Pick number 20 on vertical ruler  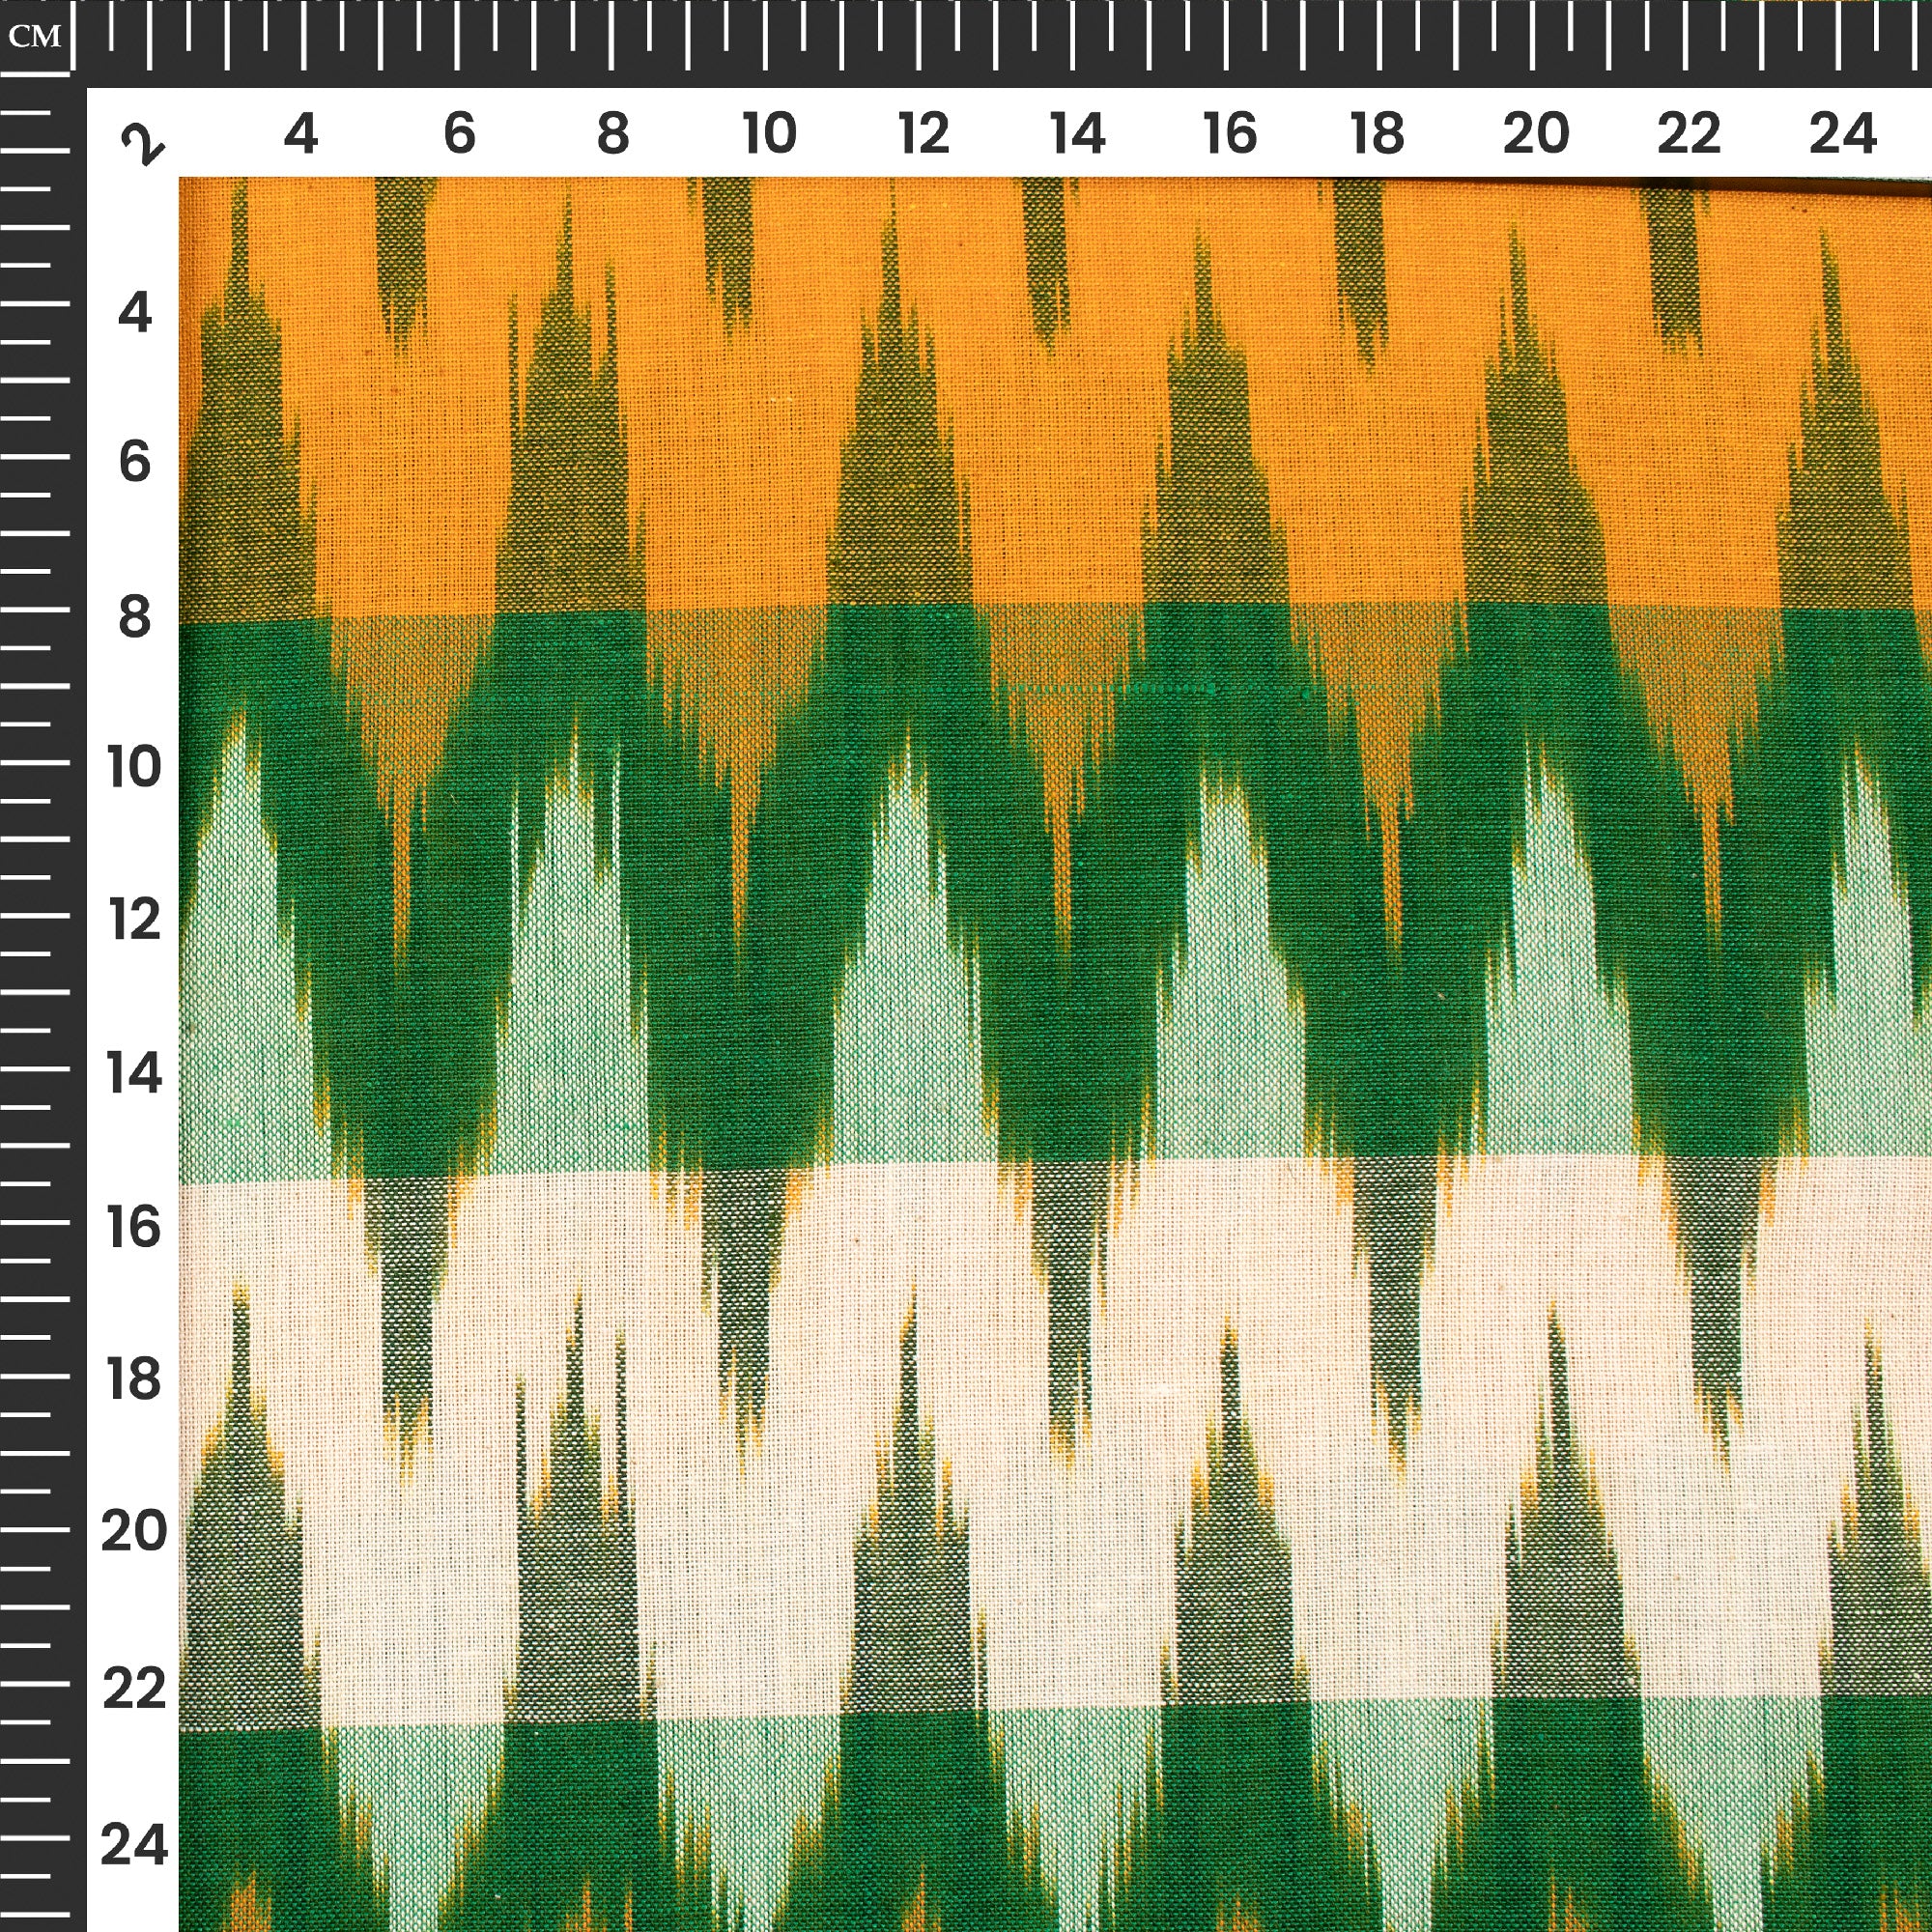click(x=134, y=1532)
